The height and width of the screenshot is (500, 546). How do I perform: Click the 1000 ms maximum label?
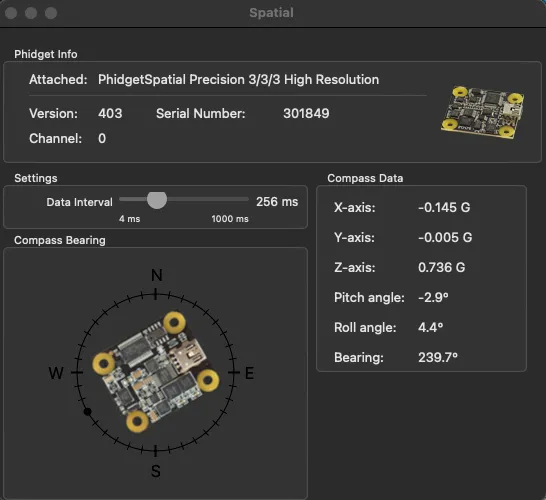tap(230, 219)
